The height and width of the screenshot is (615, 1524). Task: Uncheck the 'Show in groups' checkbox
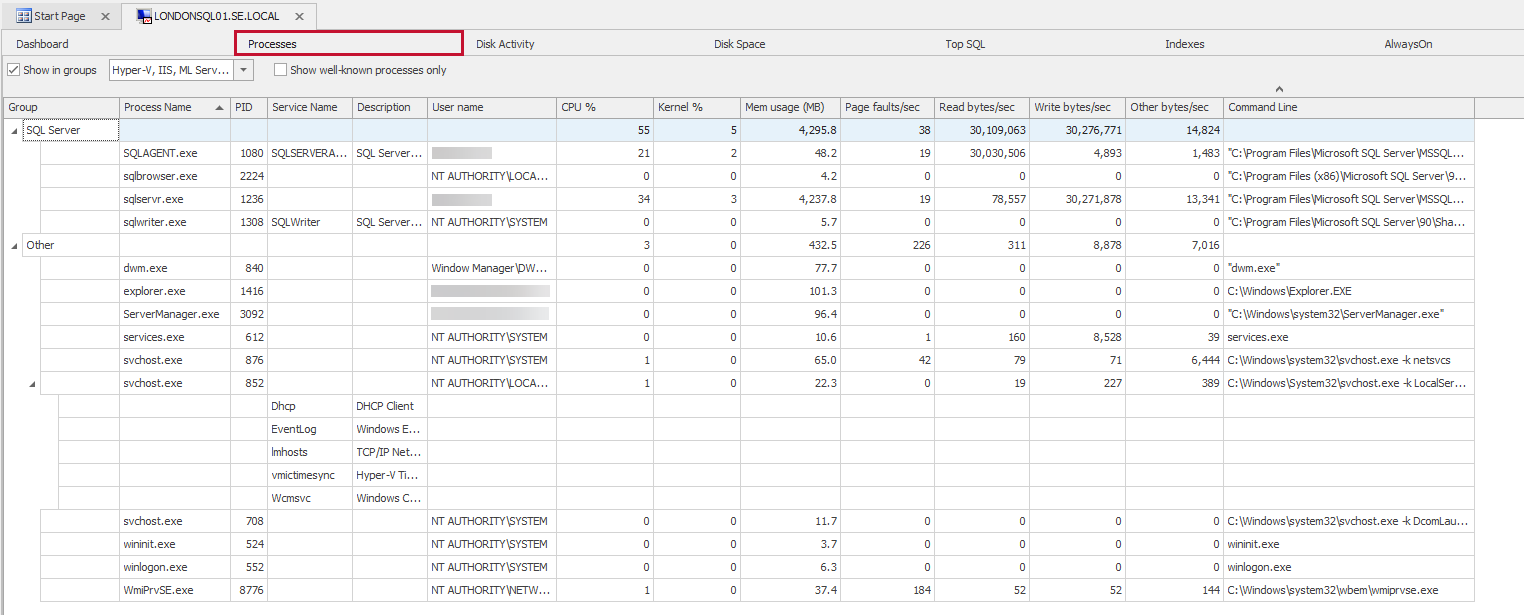pyautogui.click(x=13, y=69)
